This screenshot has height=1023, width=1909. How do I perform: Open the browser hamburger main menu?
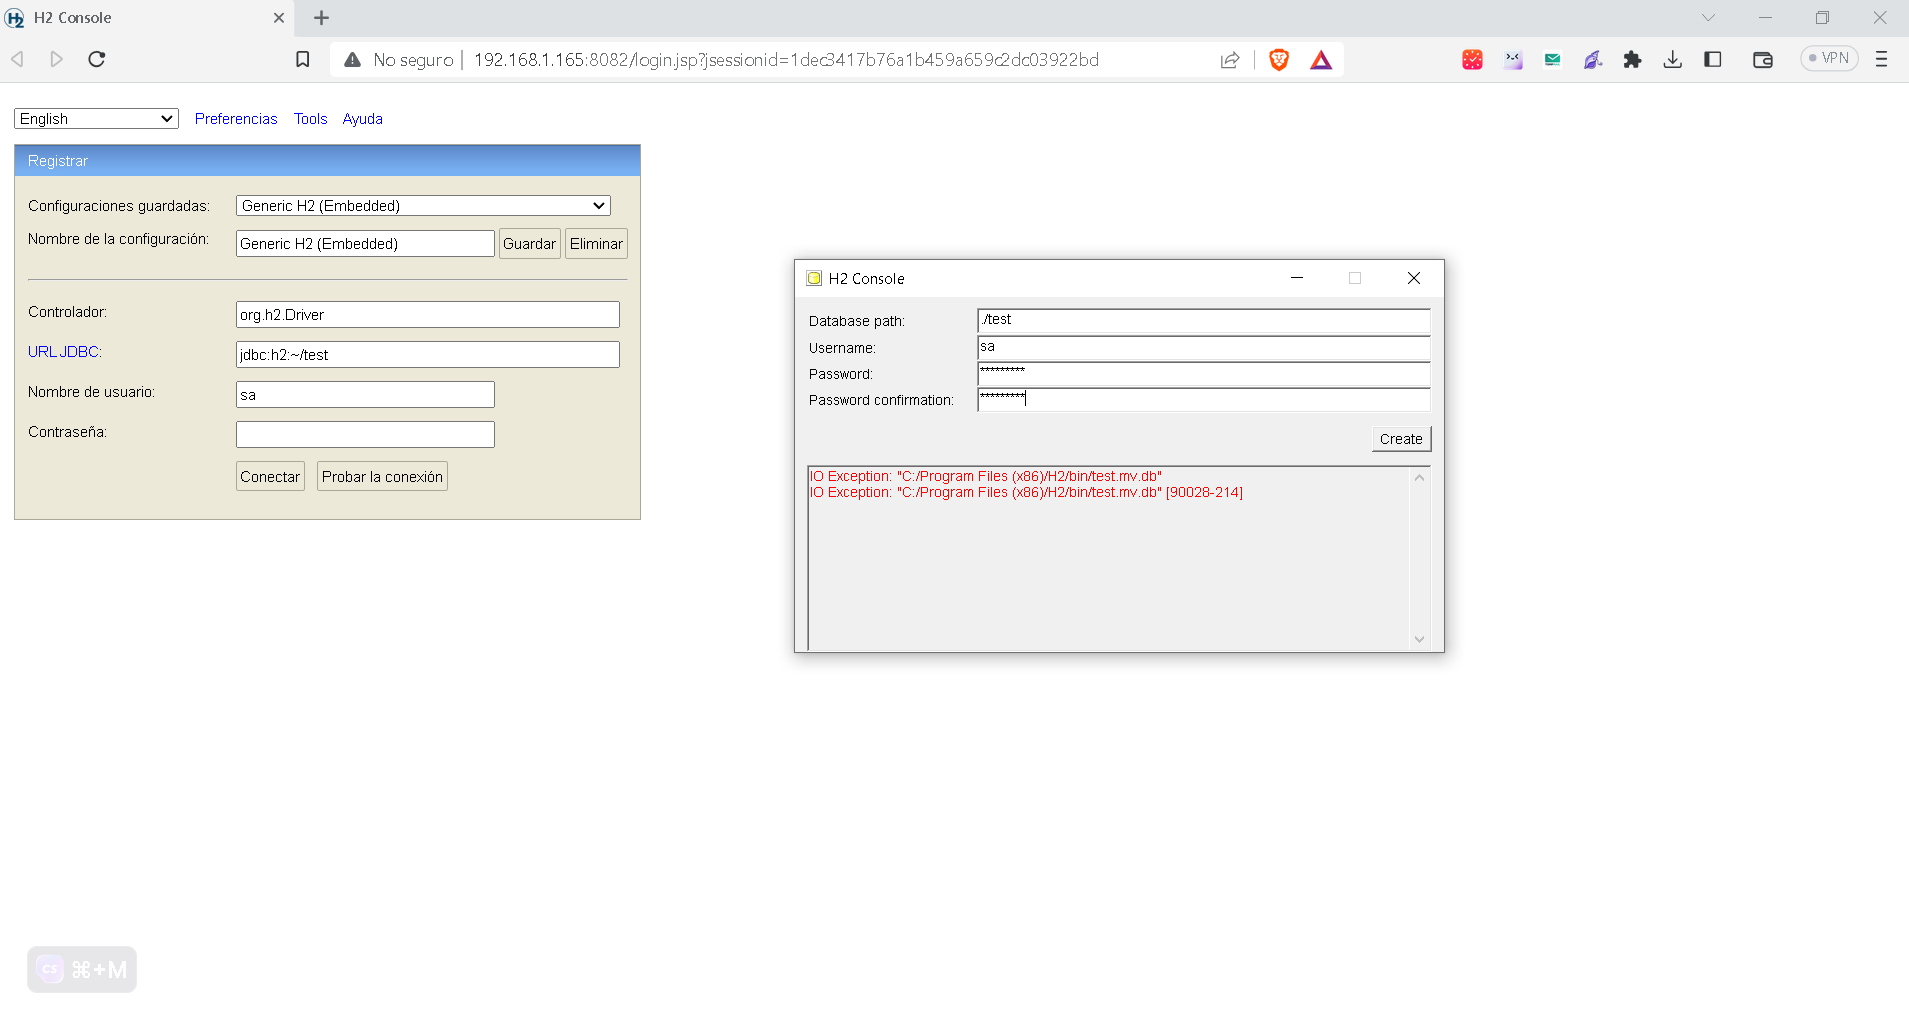click(x=1881, y=59)
